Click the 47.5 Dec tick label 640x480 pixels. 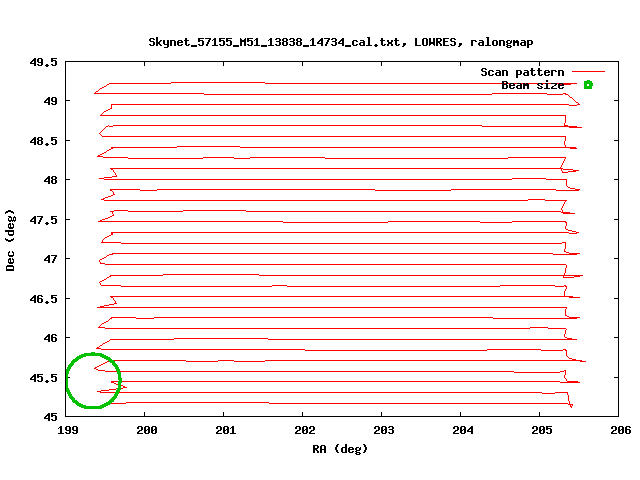coord(43,220)
